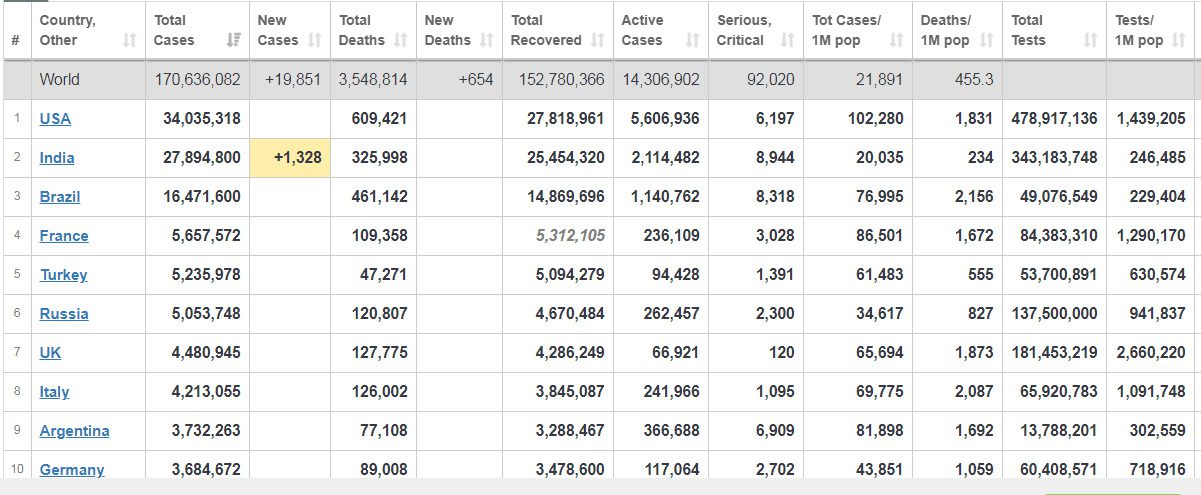Select Germany active cases 117,064

tap(672, 469)
